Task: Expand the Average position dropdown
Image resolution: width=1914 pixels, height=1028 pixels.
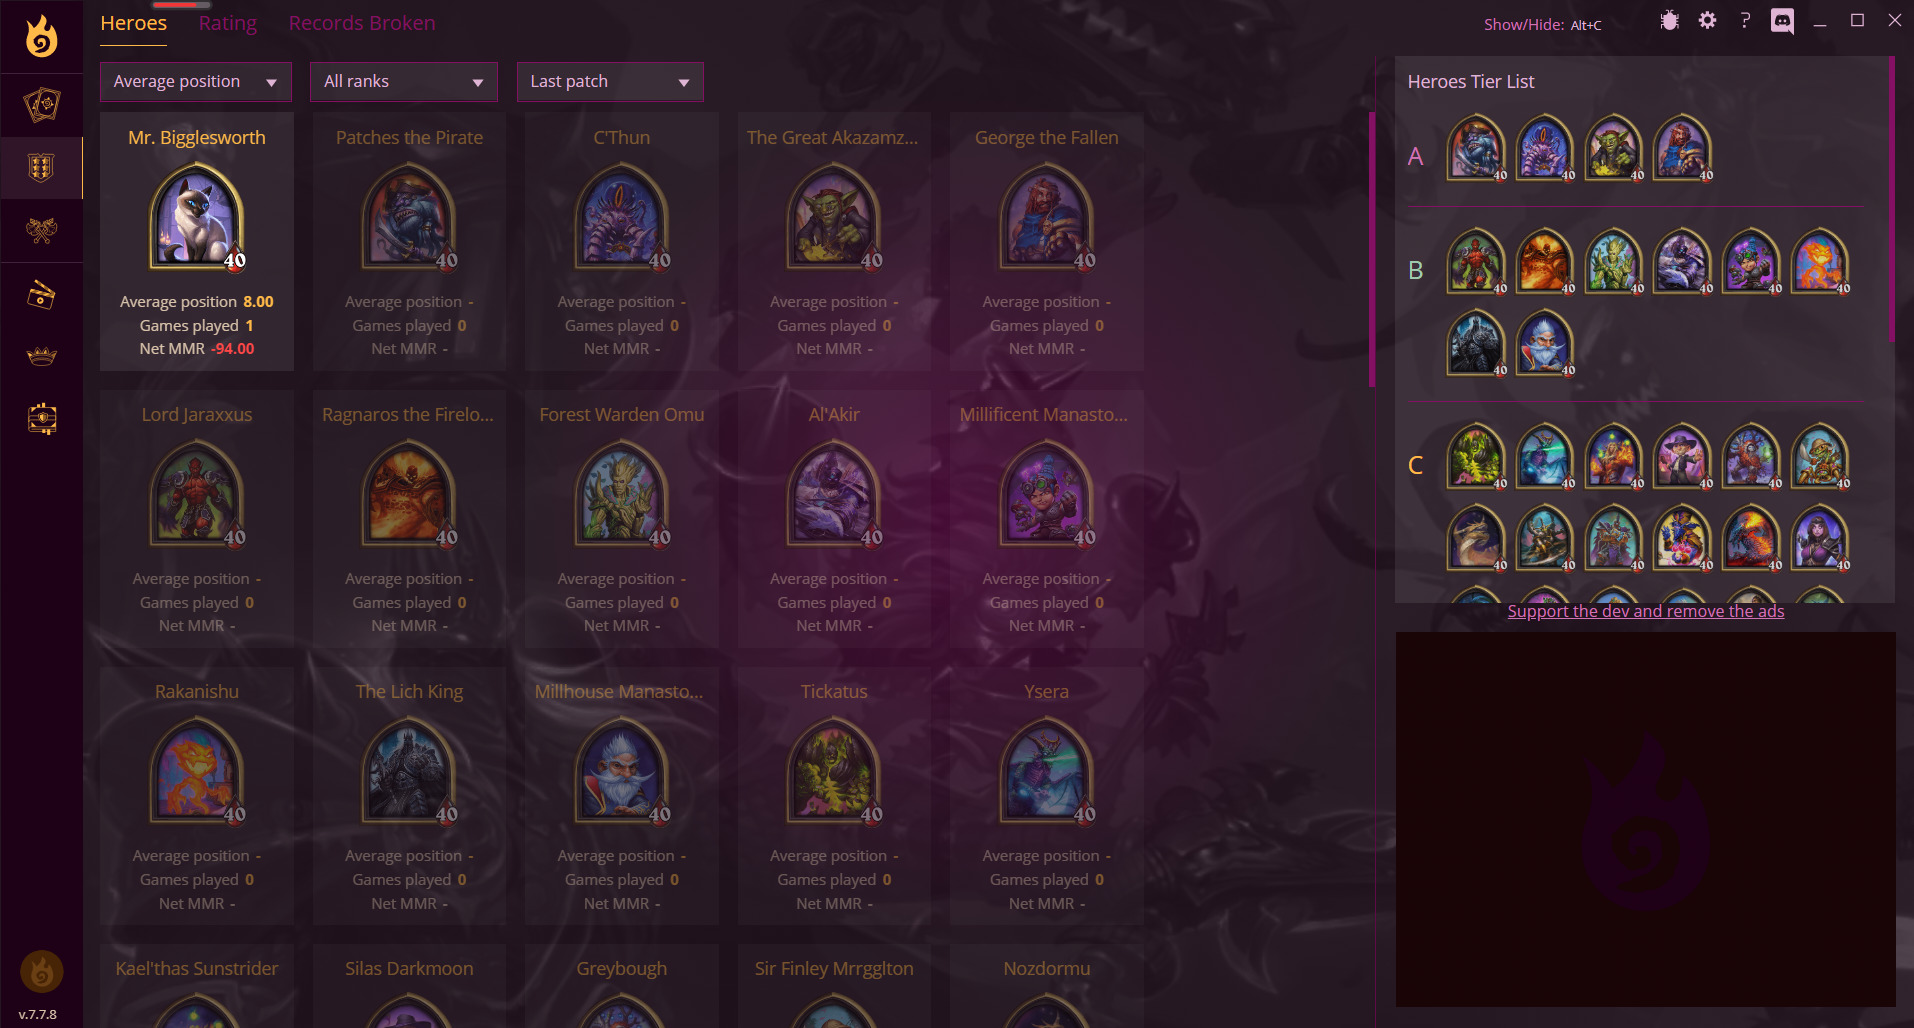Action: pos(196,82)
